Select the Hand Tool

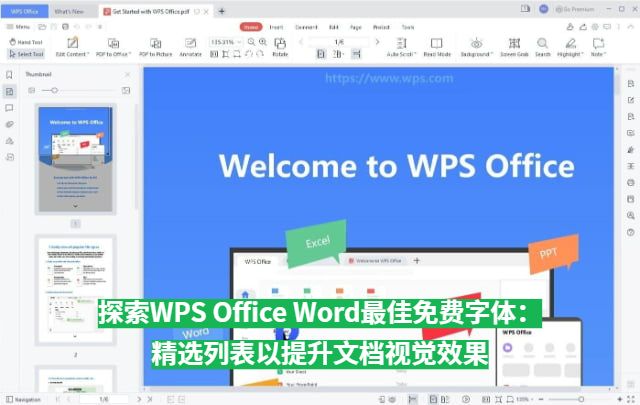(25, 43)
